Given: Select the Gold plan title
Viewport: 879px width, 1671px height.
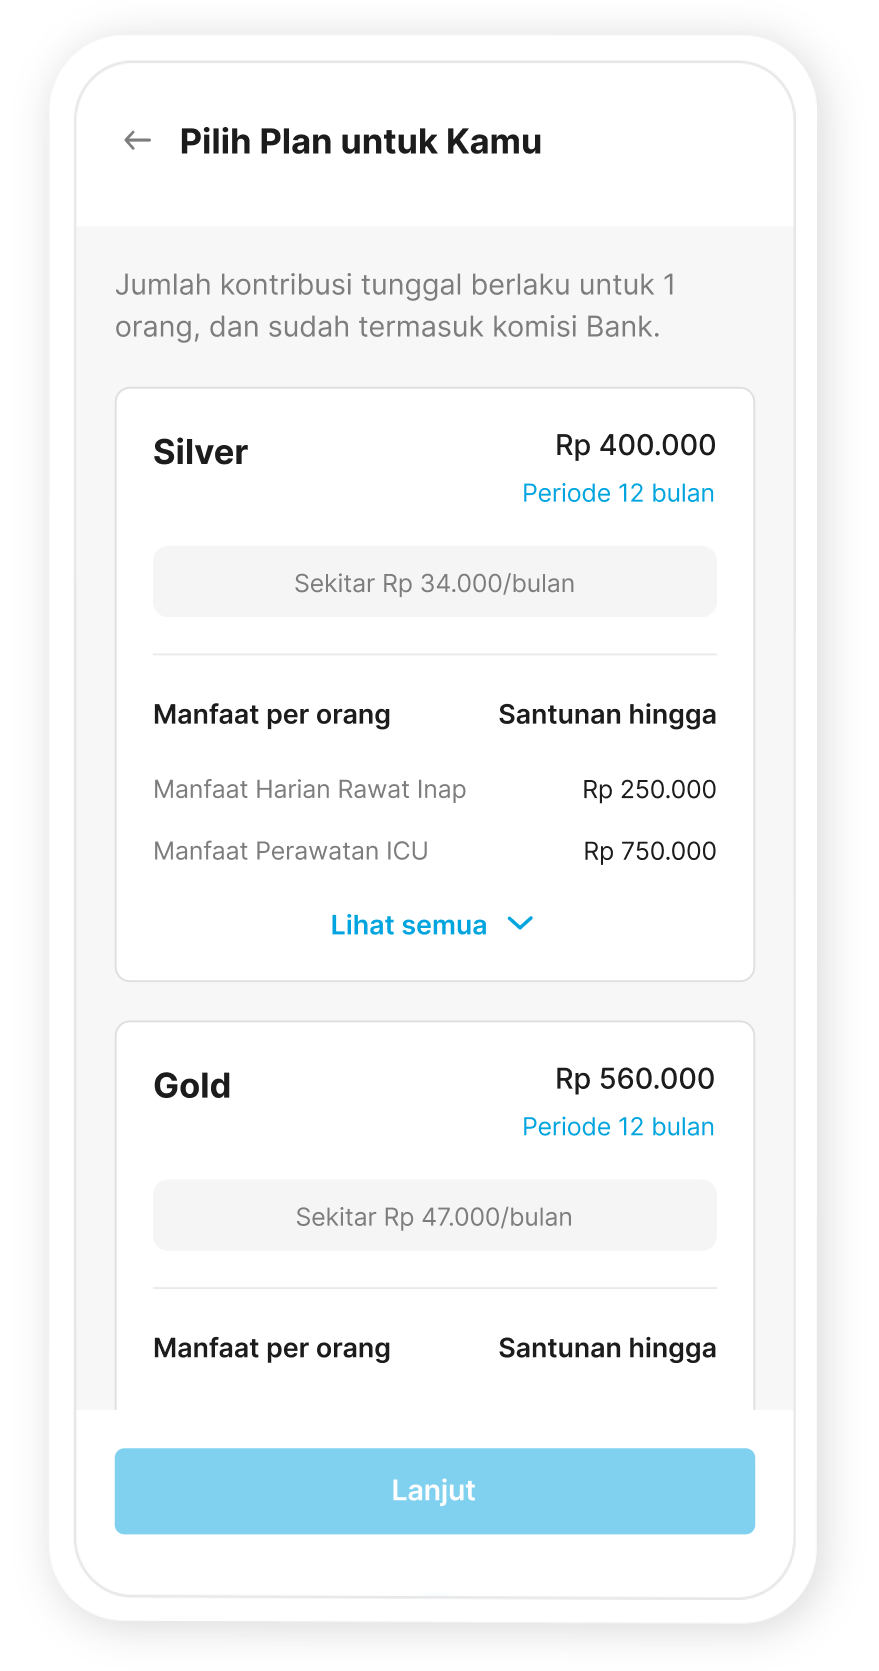Looking at the screenshot, I should coord(192,1086).
